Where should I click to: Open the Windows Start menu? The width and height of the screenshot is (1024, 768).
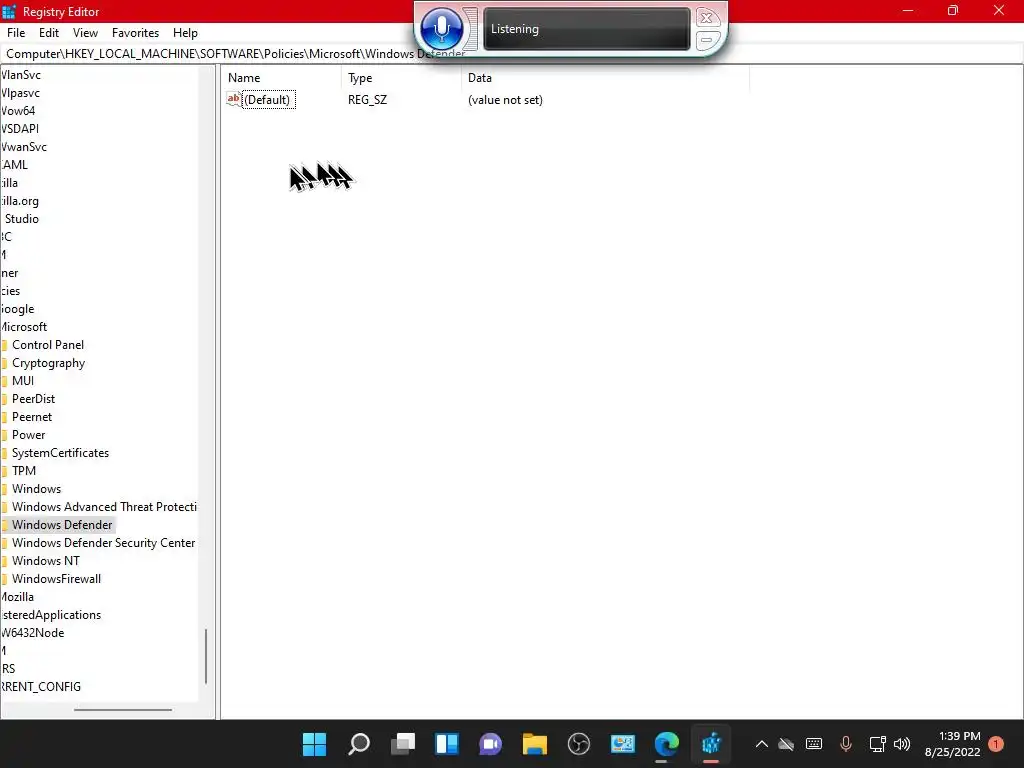(314, 744)
